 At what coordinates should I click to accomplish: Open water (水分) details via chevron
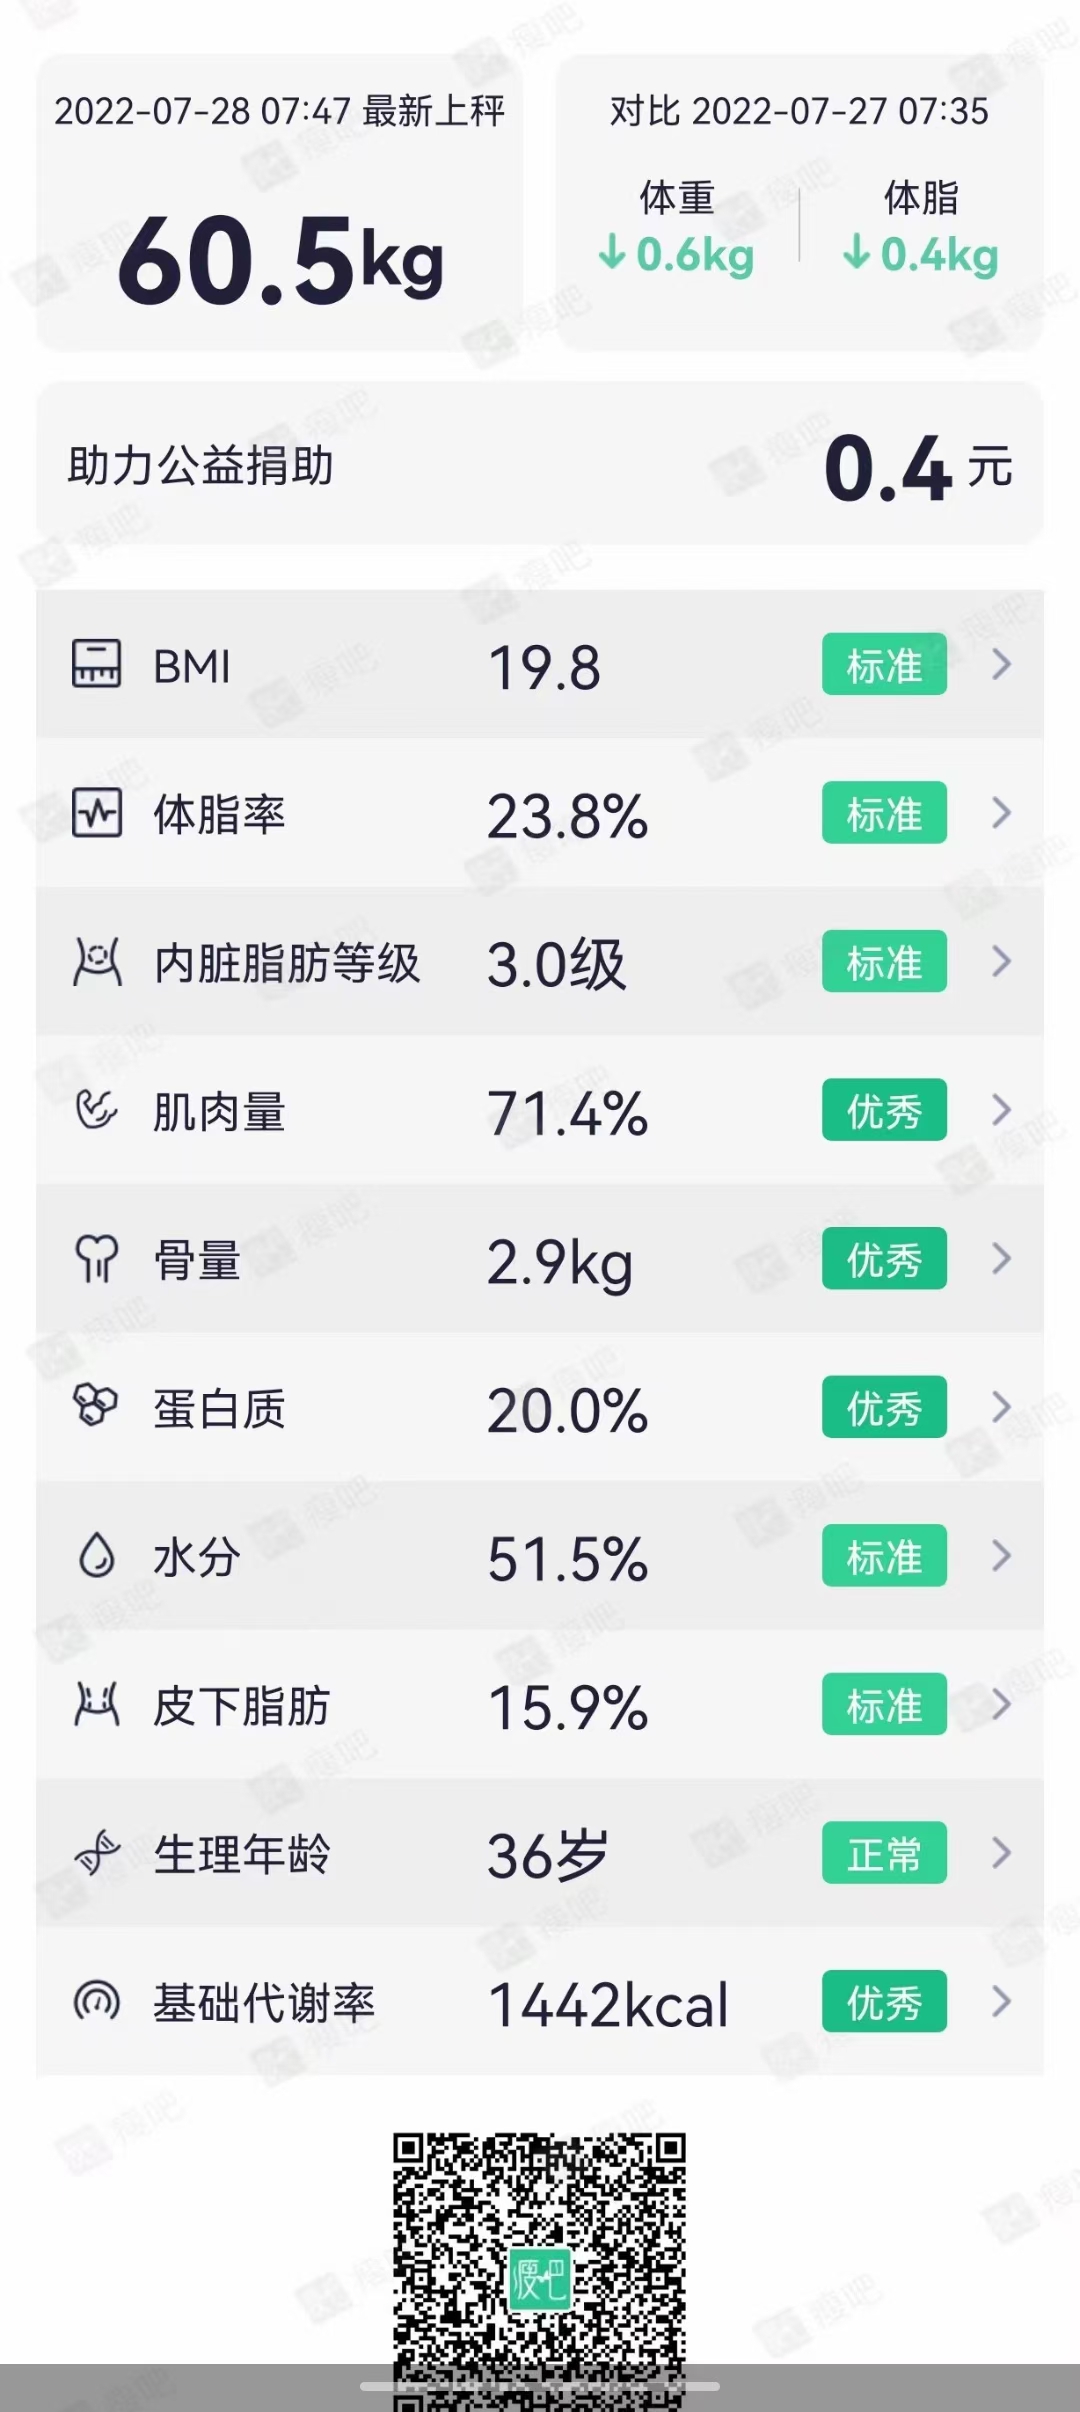[x=1001, y=1556]
